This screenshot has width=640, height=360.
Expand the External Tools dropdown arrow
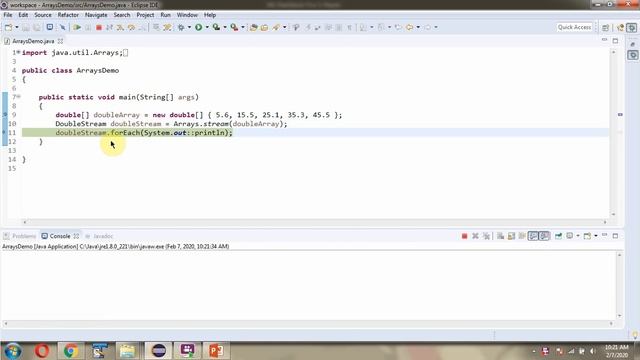[x=242, y=27]
